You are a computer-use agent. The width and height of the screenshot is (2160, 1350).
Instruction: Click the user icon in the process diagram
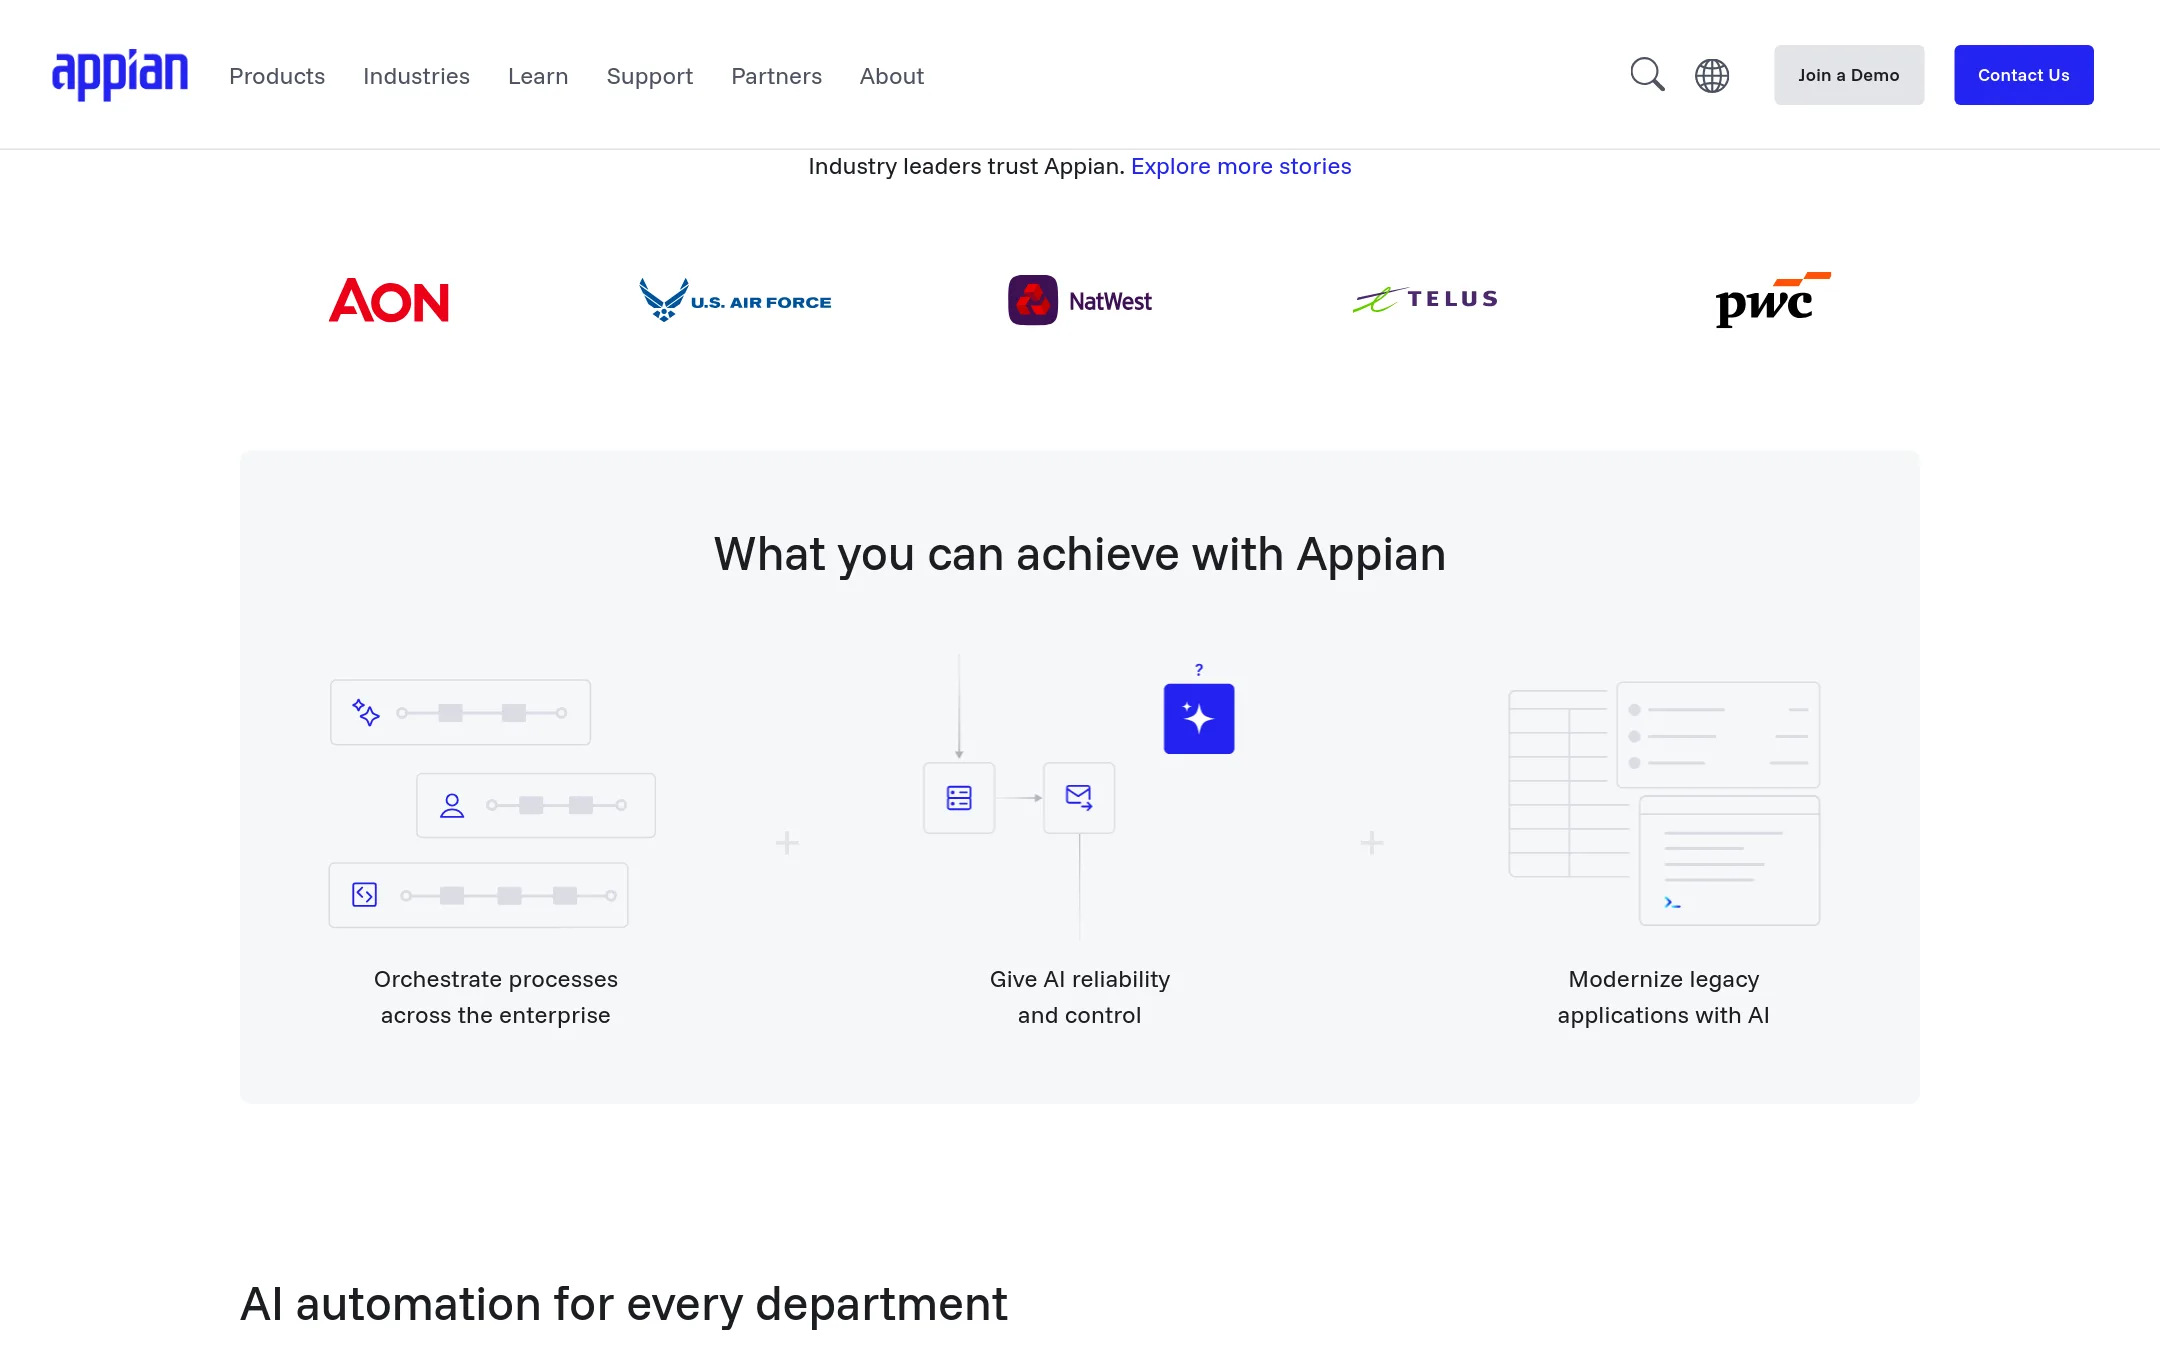click(452, 805)
